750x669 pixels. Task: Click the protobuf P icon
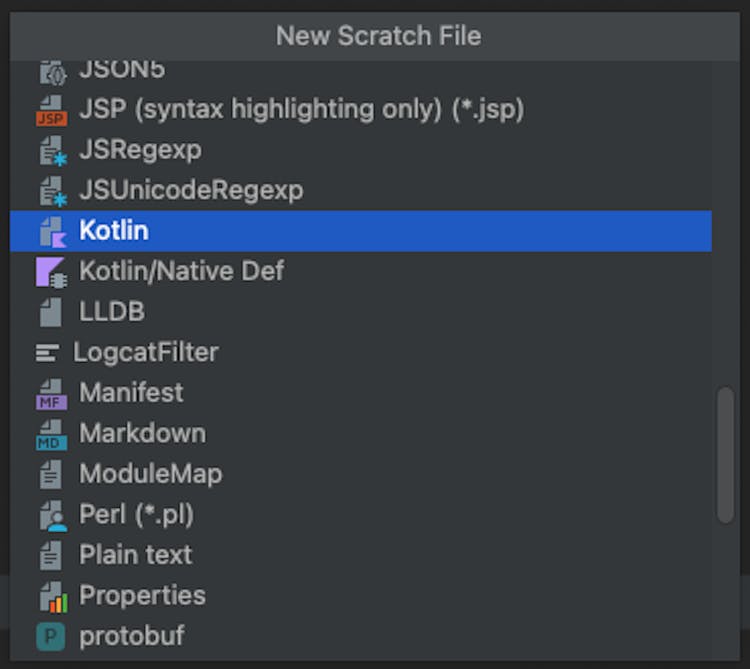51,636
